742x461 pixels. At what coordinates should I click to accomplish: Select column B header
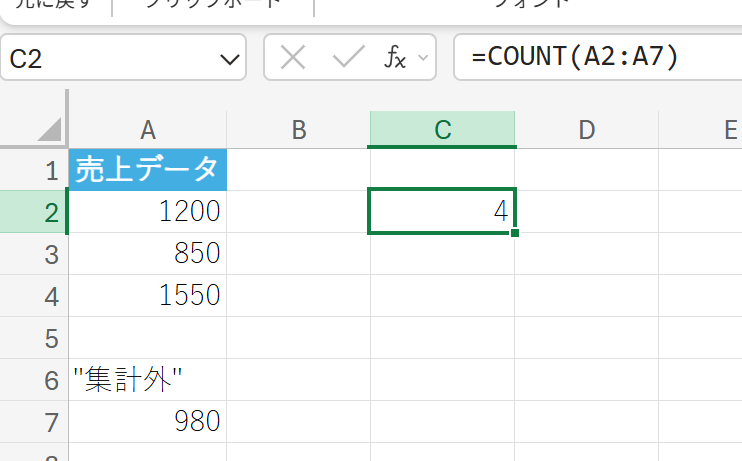coord(298,129)
